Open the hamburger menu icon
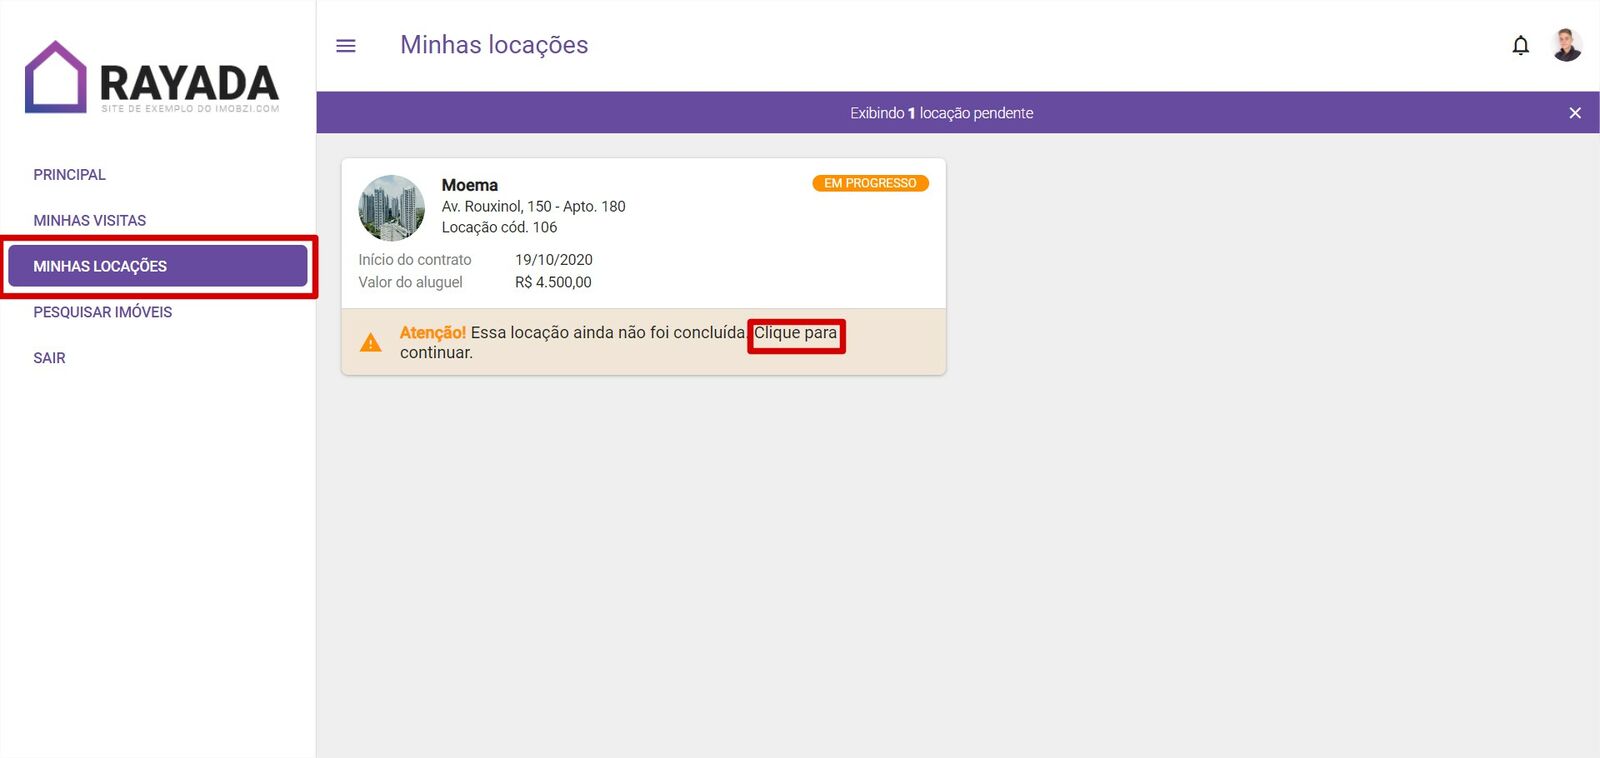The image size is (1600, 758). tap(346, 46)
